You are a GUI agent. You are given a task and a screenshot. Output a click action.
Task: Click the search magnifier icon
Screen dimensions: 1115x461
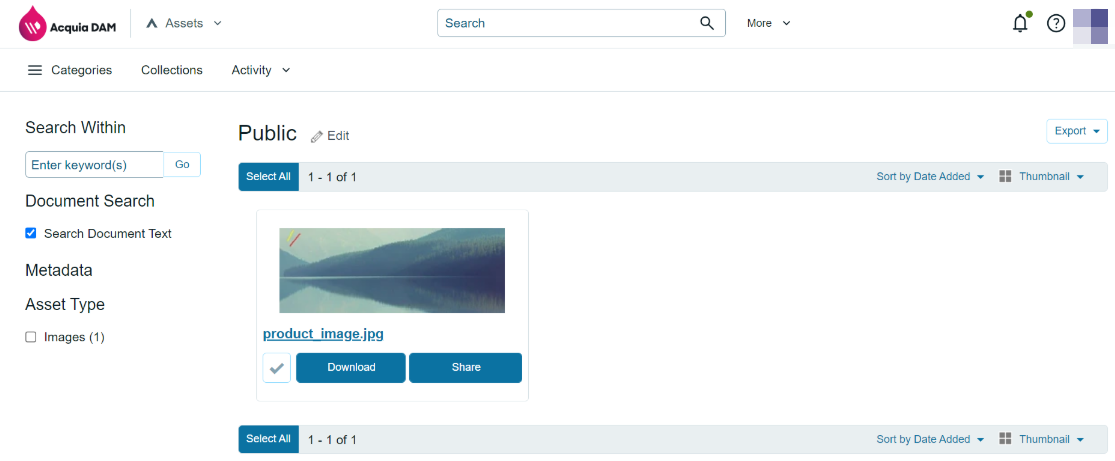[707, 23]
